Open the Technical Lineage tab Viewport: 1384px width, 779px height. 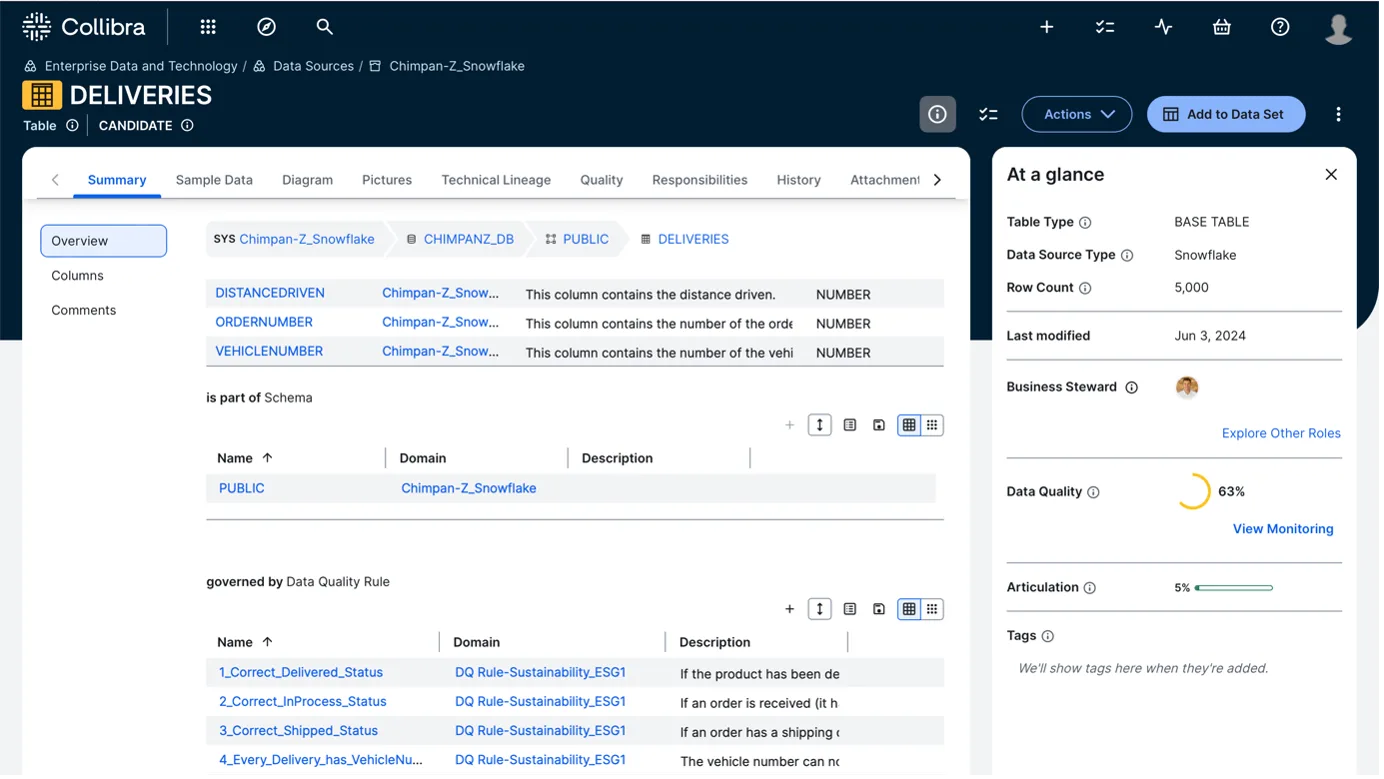click(x=496, y=180)
